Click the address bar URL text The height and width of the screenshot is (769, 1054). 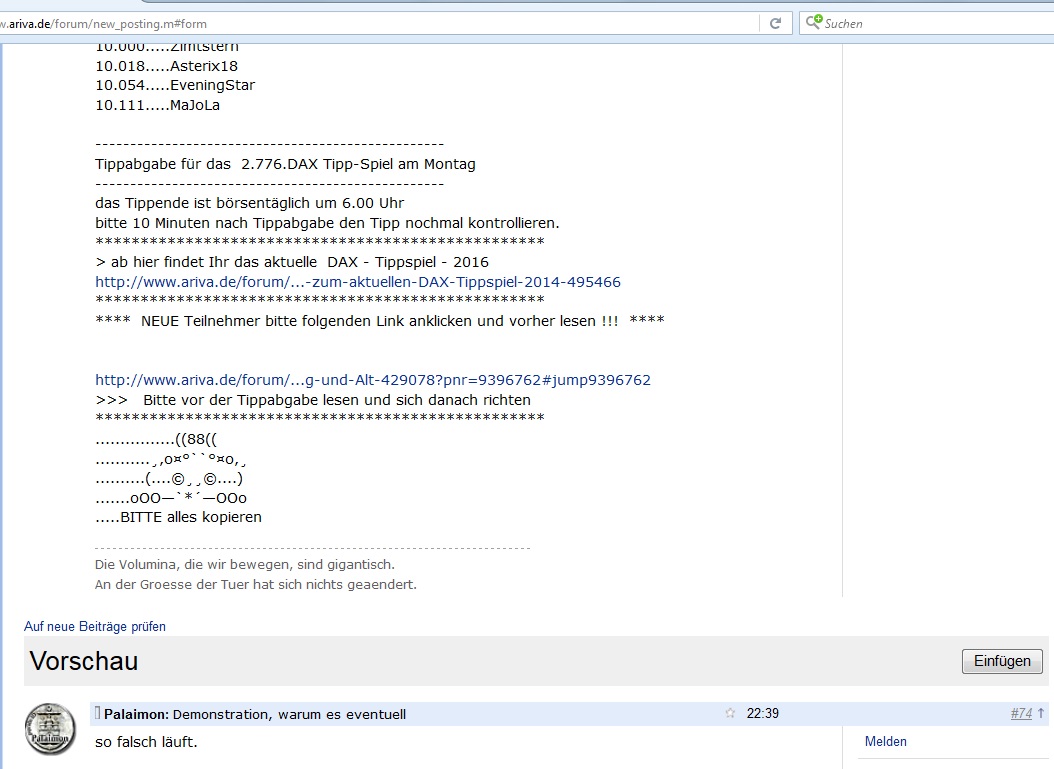pyautogui.click(x=103, y=24)
